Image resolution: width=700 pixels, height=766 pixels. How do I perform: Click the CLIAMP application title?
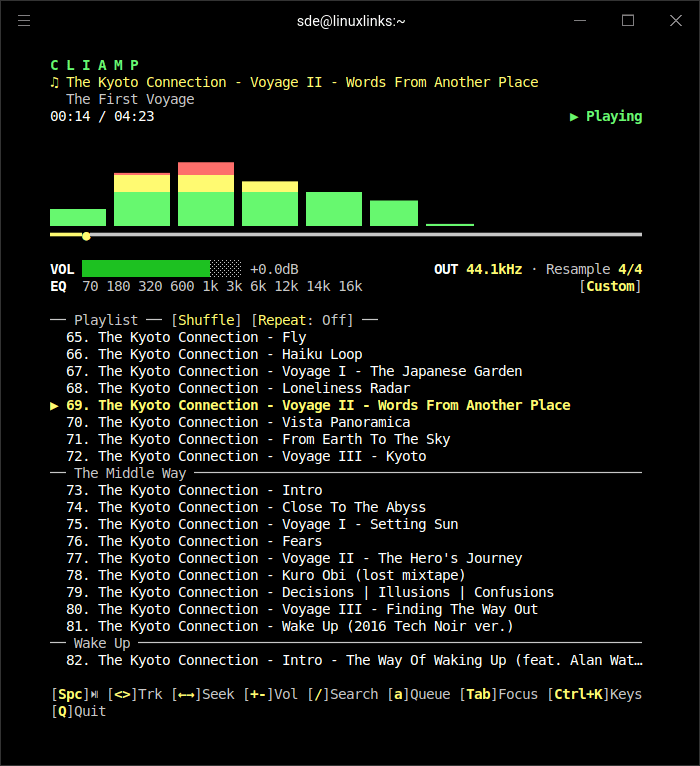[95, 65]
